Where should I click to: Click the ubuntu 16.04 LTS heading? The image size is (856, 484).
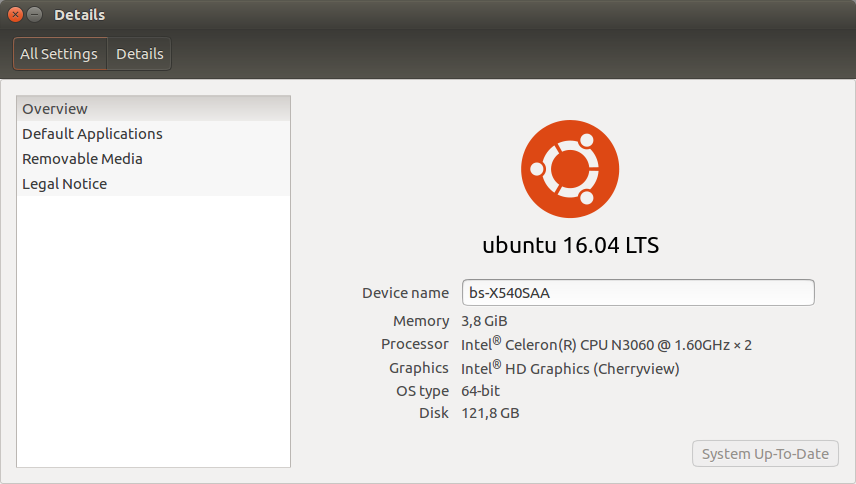tap(570, 246)
